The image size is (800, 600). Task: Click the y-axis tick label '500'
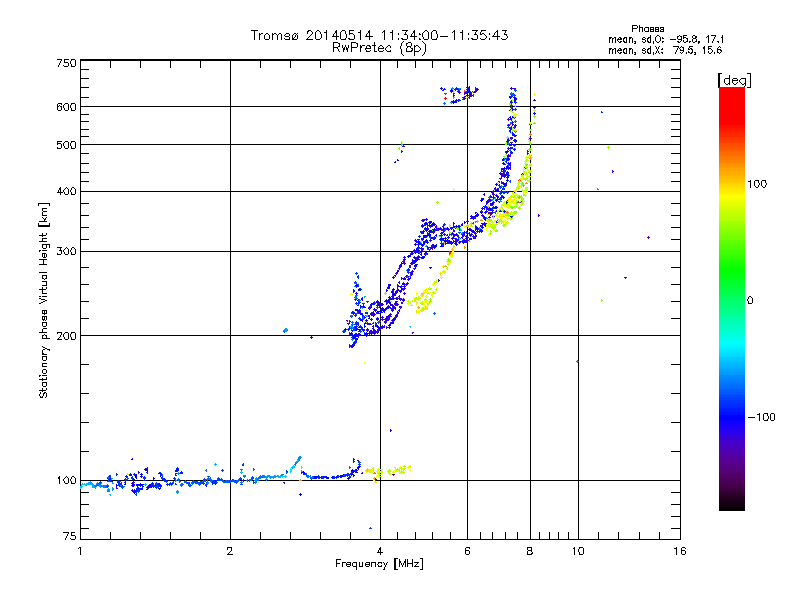point(66,145)
